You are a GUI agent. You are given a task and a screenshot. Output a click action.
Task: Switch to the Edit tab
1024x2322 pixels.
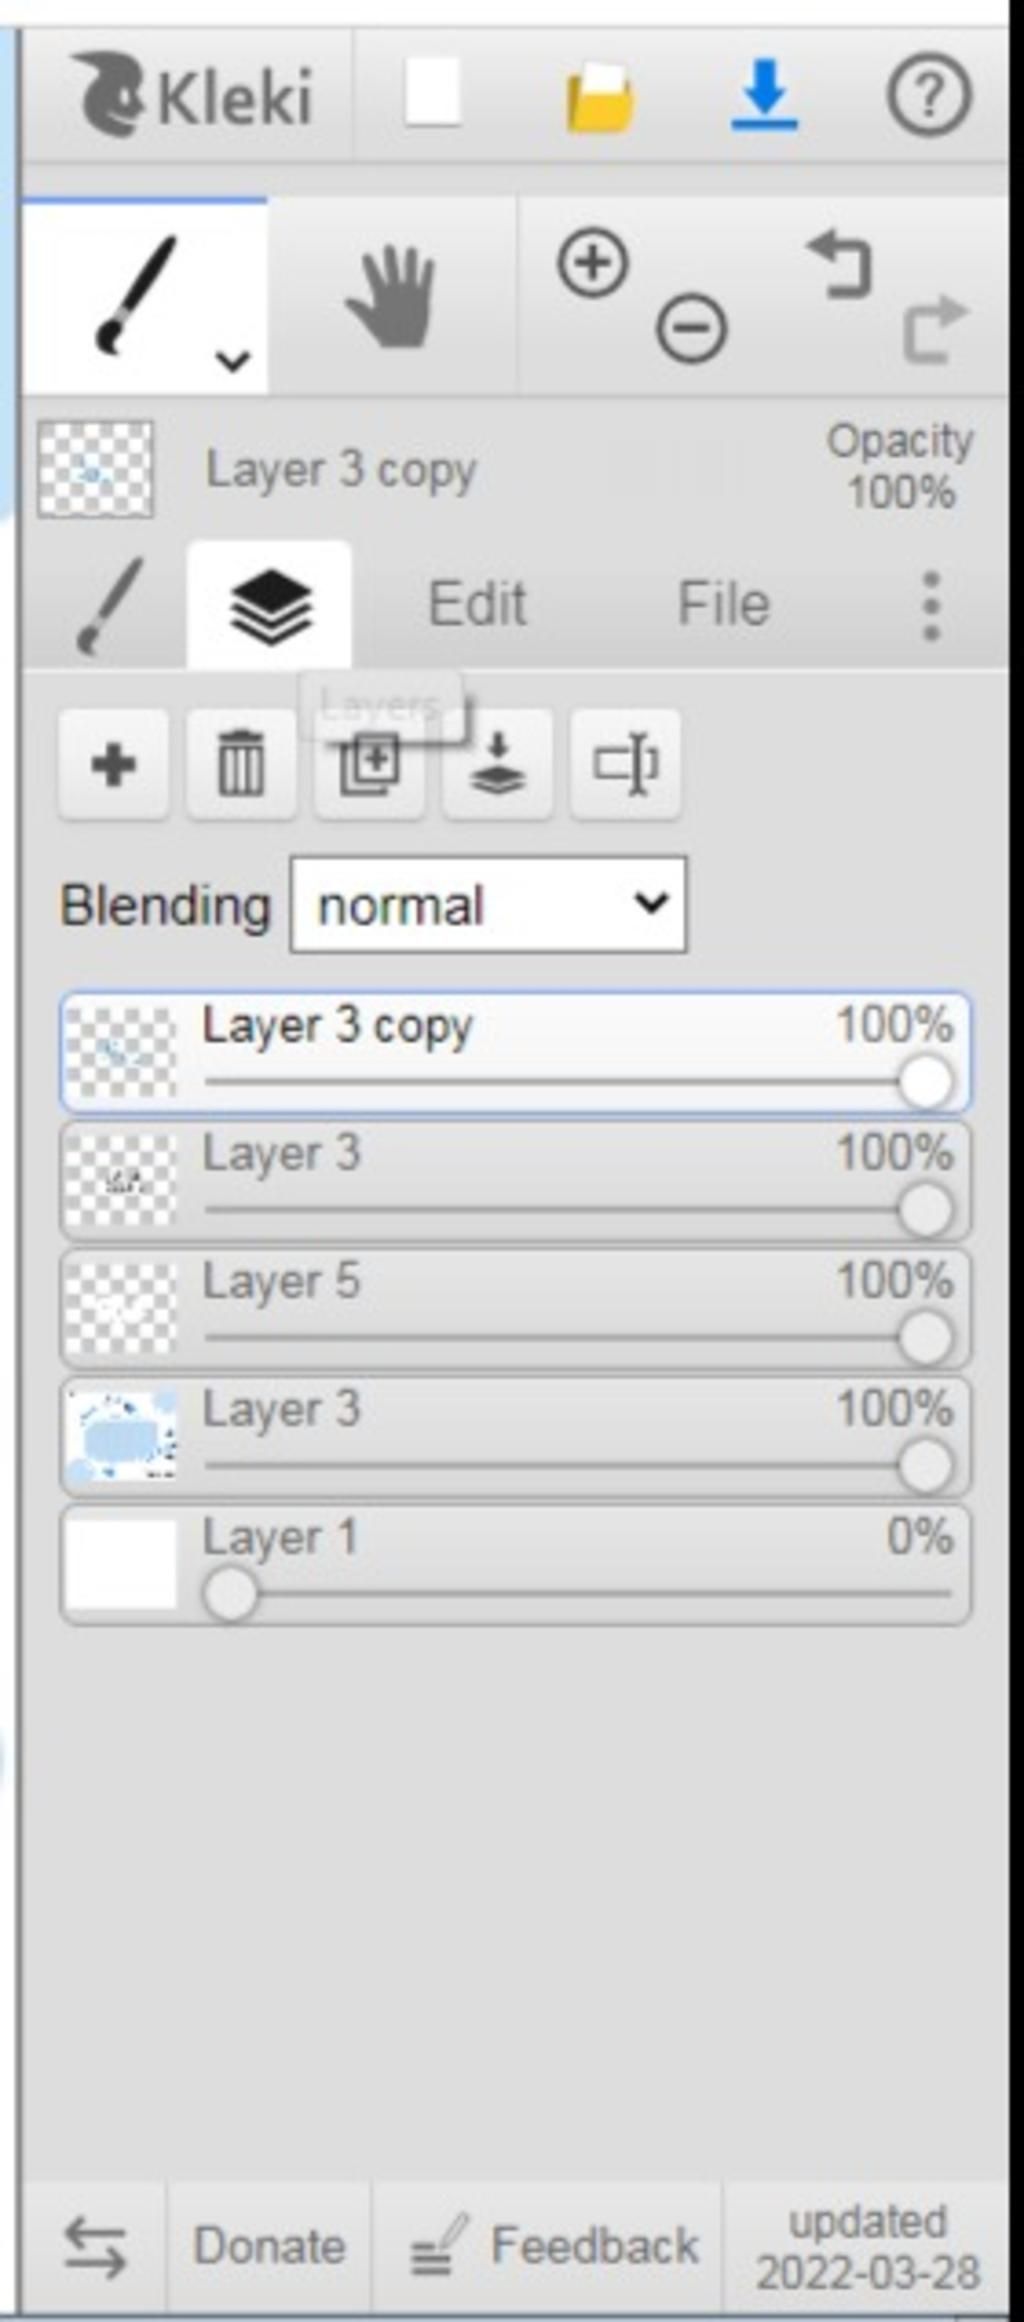point(477,604)
